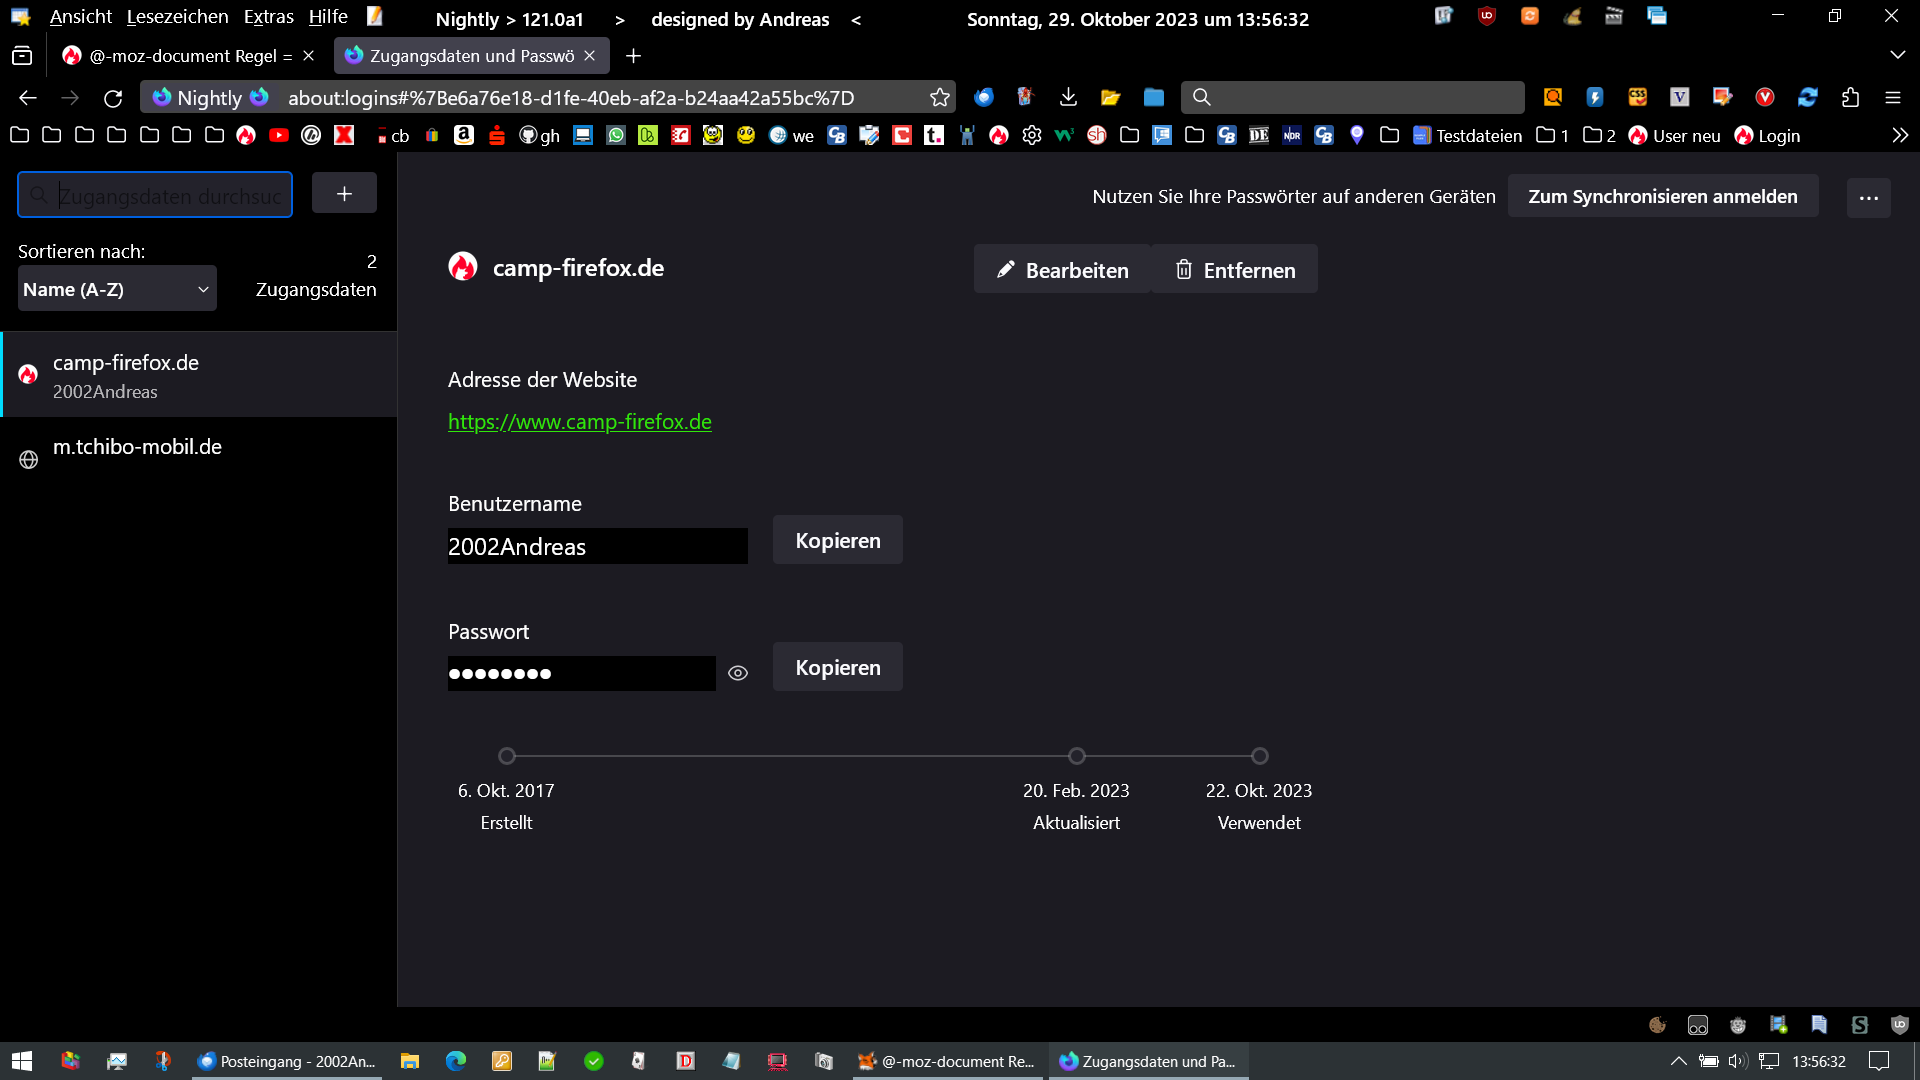Show the password with the eye icon
Screen dimensions: 1920x1080
pos(738,673)
